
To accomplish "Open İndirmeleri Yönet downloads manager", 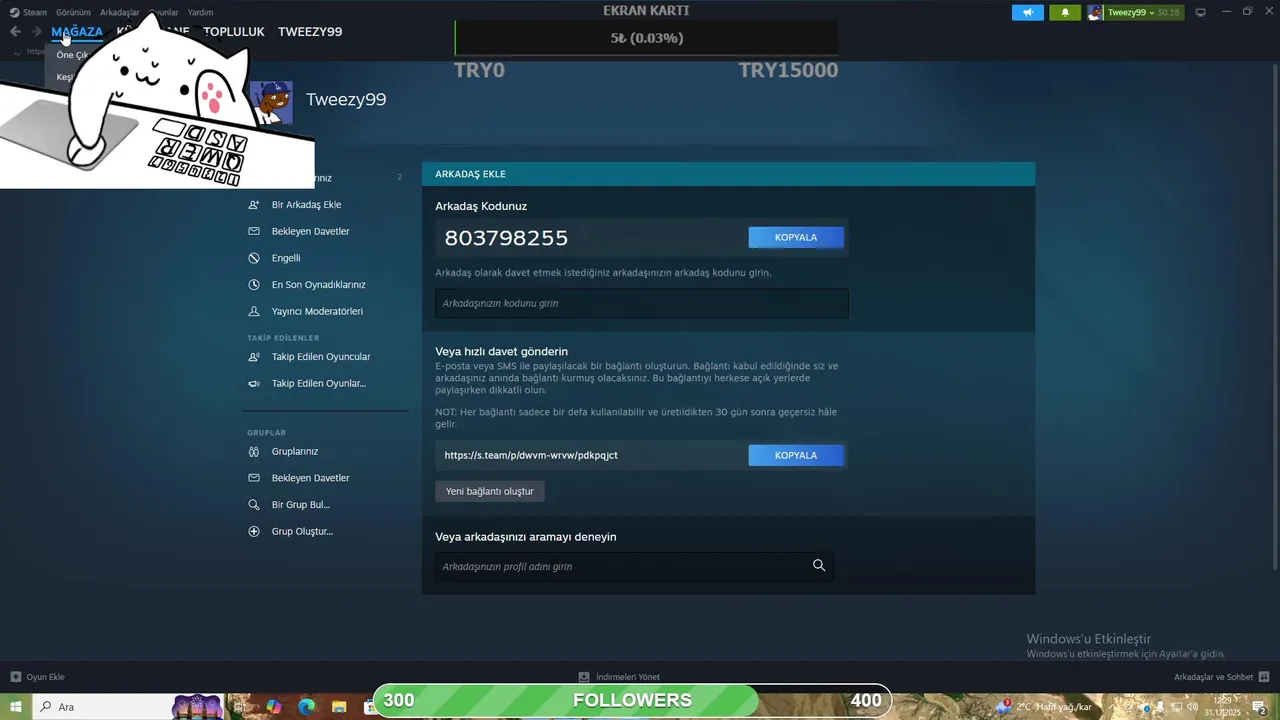I will (620, 677).
